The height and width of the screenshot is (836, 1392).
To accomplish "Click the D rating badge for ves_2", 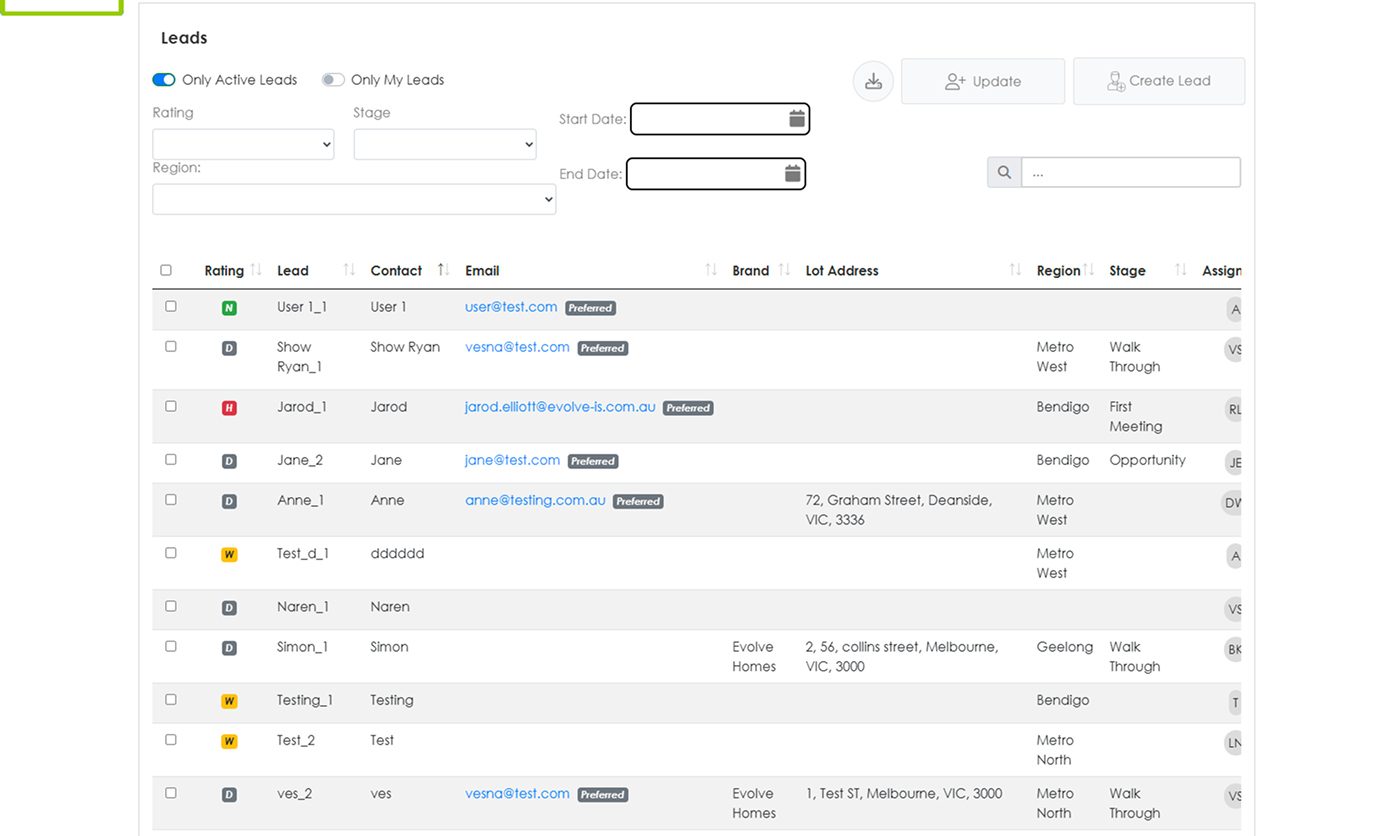I will (x=229, y=794).
